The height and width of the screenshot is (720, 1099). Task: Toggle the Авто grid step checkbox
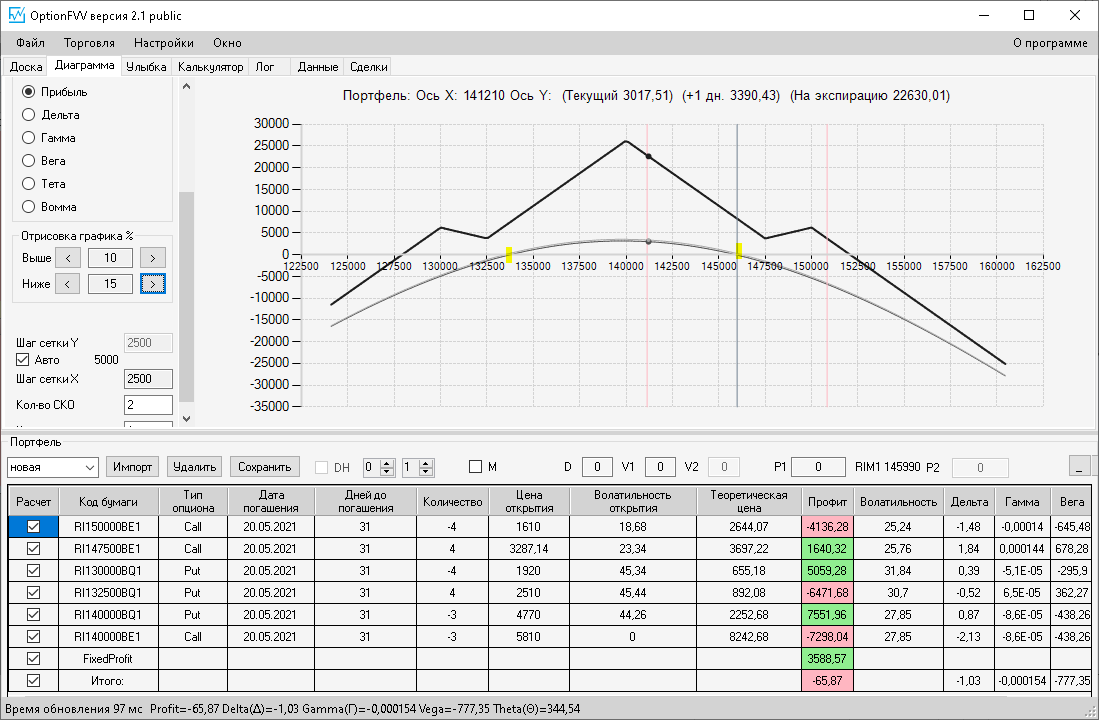coord(22,360)
